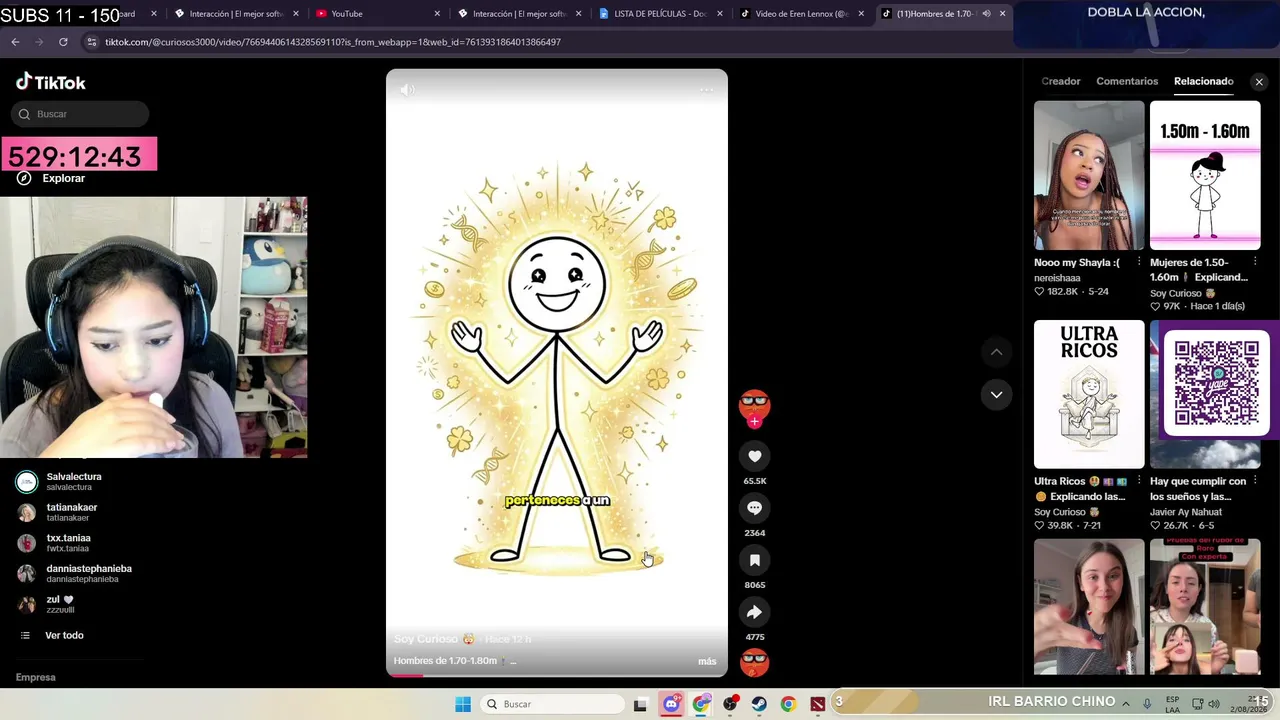The width and height of the screenshot is (1280, 720).
Task: Follow the creator with the red plus badge
Action: (754, 422)
